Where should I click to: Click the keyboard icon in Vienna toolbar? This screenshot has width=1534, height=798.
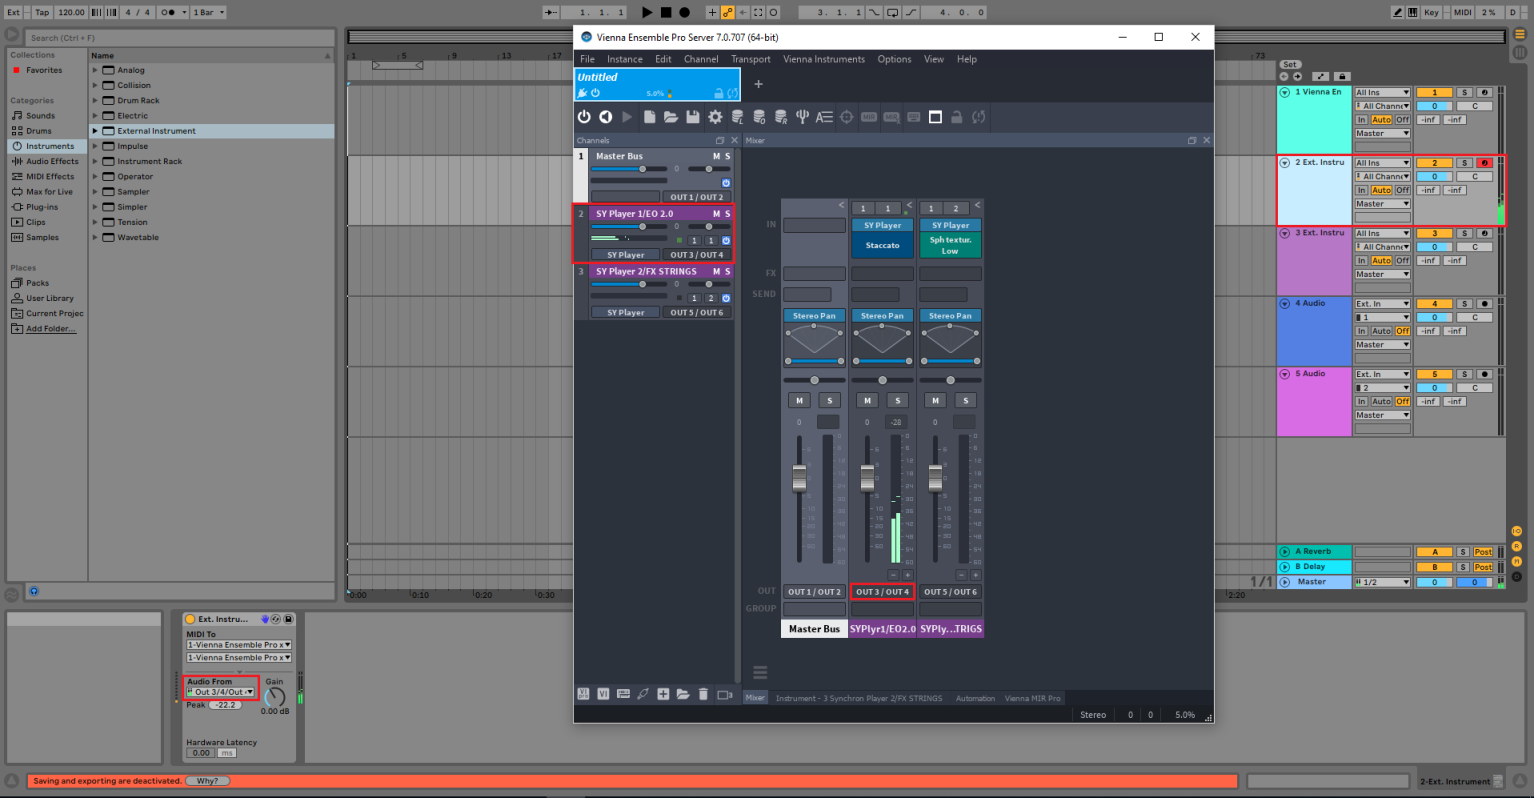point(913,117)
